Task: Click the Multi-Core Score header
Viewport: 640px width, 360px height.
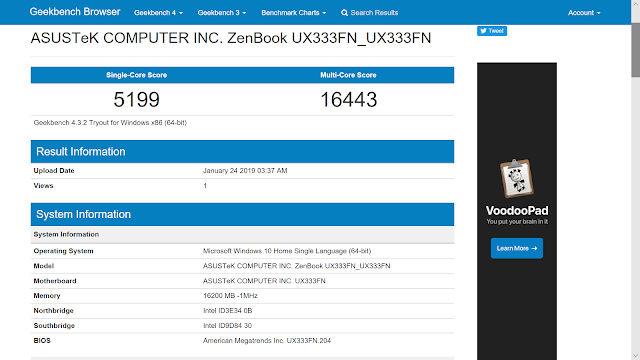Action: 348,75
